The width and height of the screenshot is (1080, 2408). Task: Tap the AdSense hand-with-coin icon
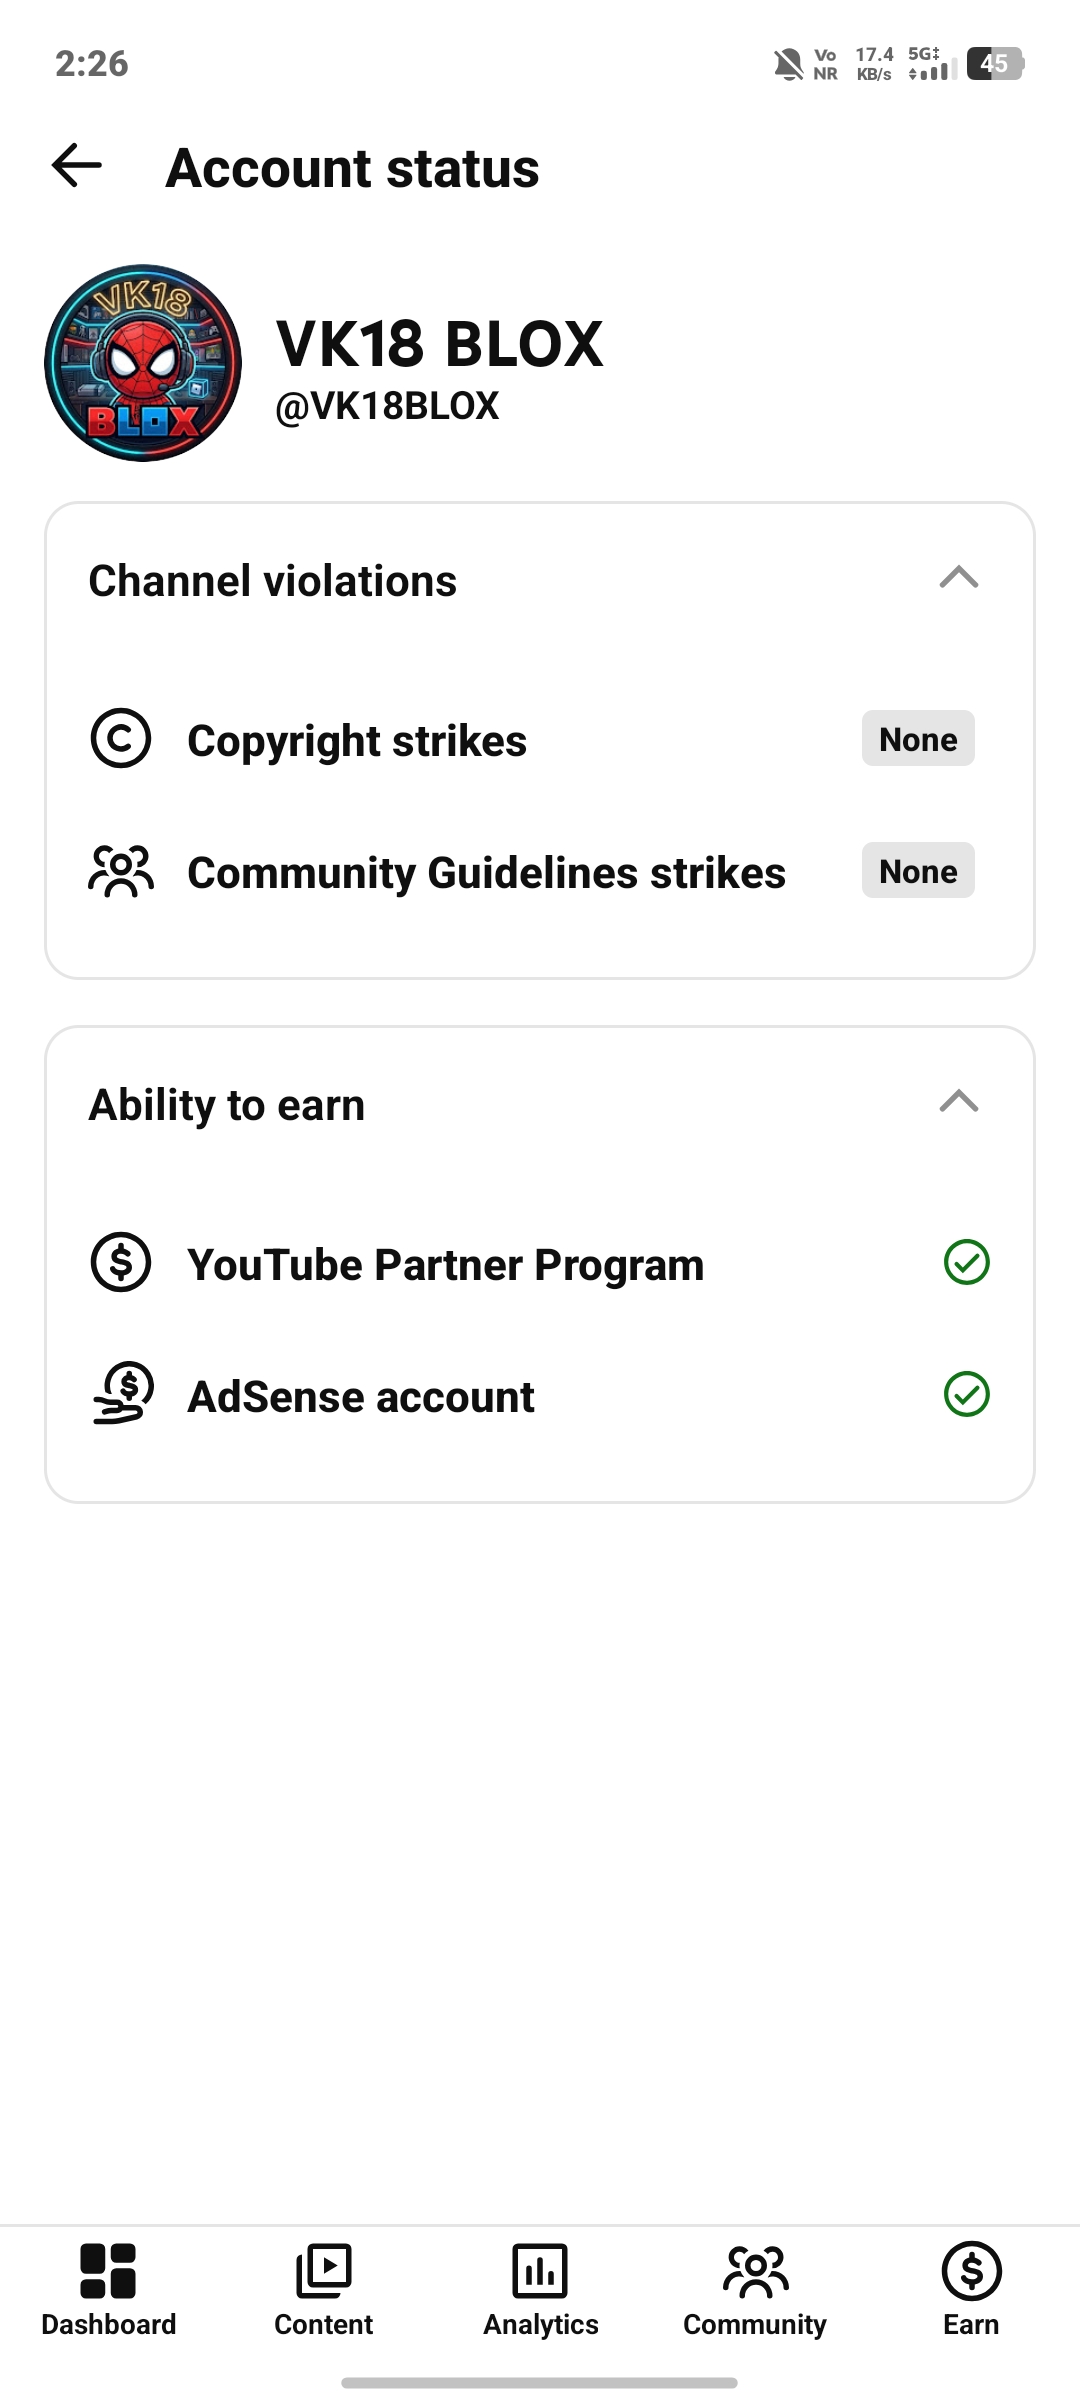(x=123, y=1393)
